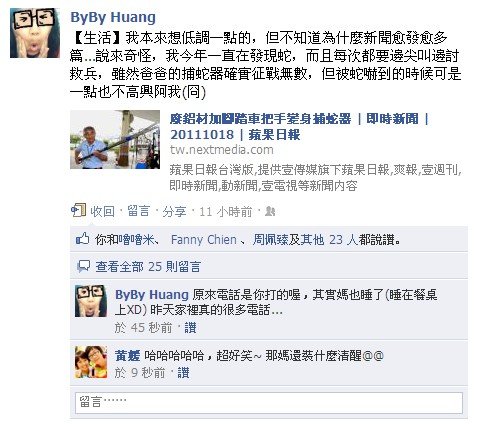Like 黃媛's comment with 讚
The width and height of the screenshot is (482, 424).
click(183, 373)
